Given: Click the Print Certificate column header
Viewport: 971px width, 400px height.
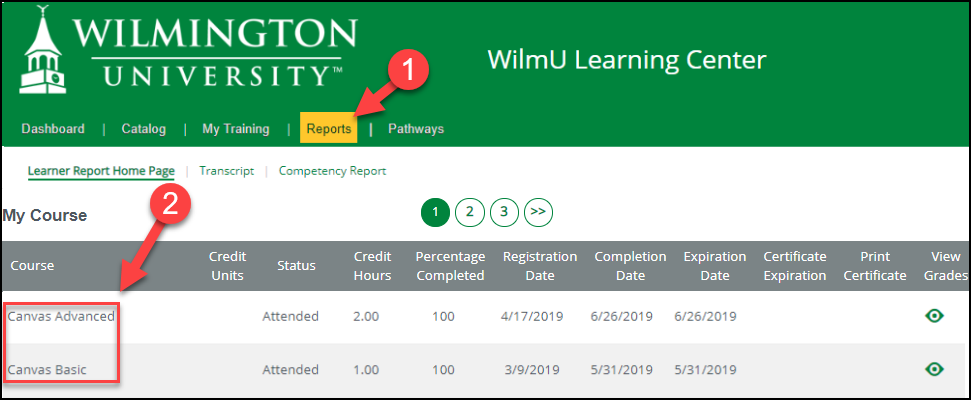Looking at the screenshot, I should tap(875, 266).
